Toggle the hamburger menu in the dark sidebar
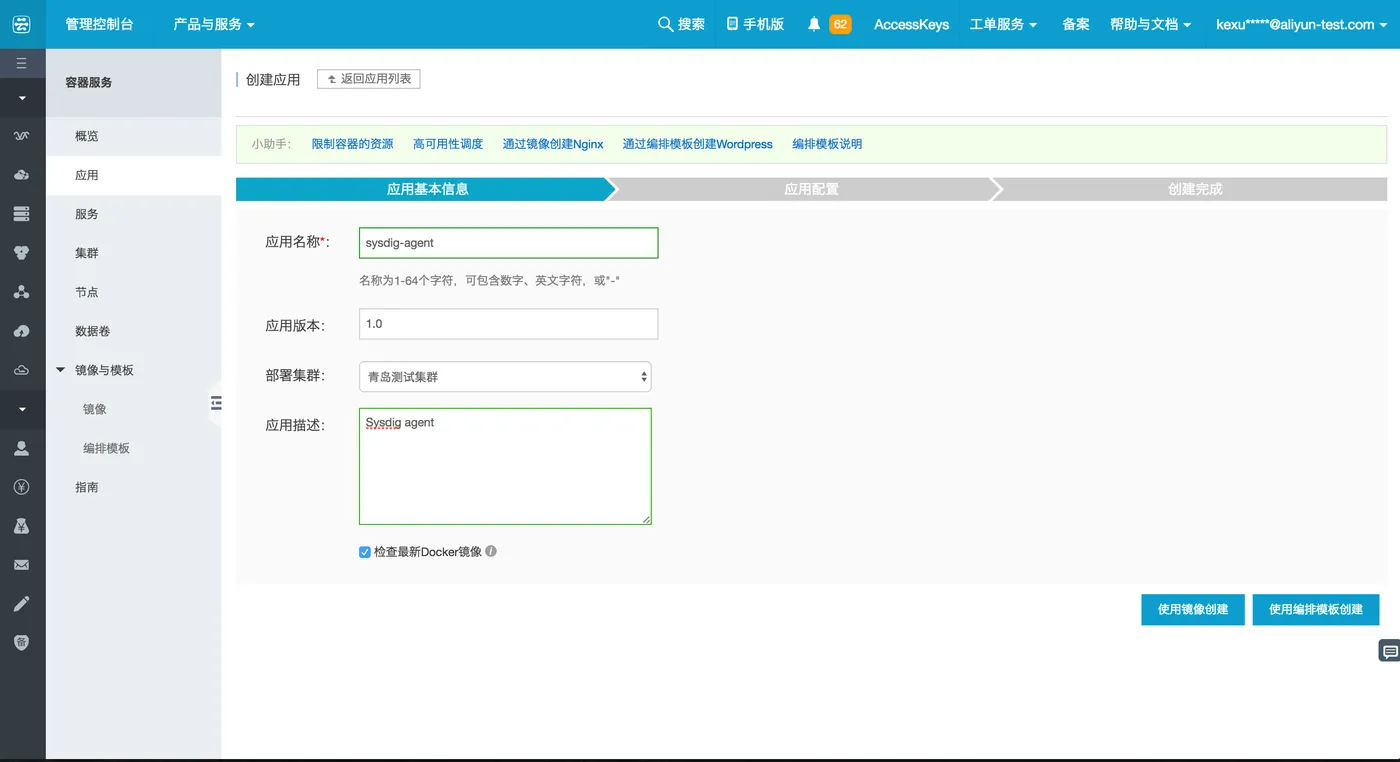Screen dimensions: 1400x762 (x=22, y=63)
